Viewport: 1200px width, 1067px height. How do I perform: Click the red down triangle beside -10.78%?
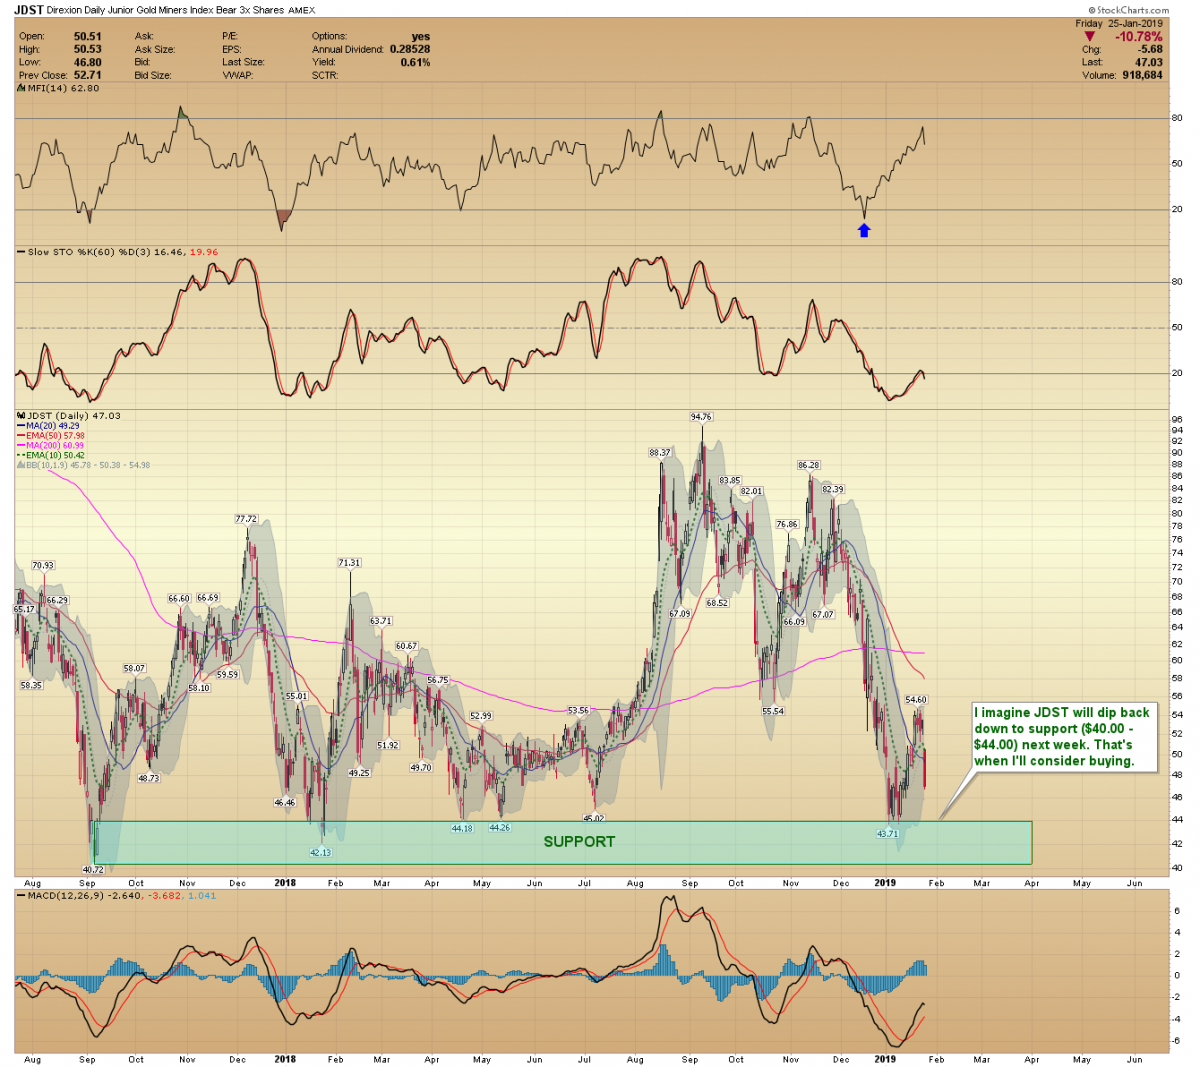click(x=1090, y=37)
